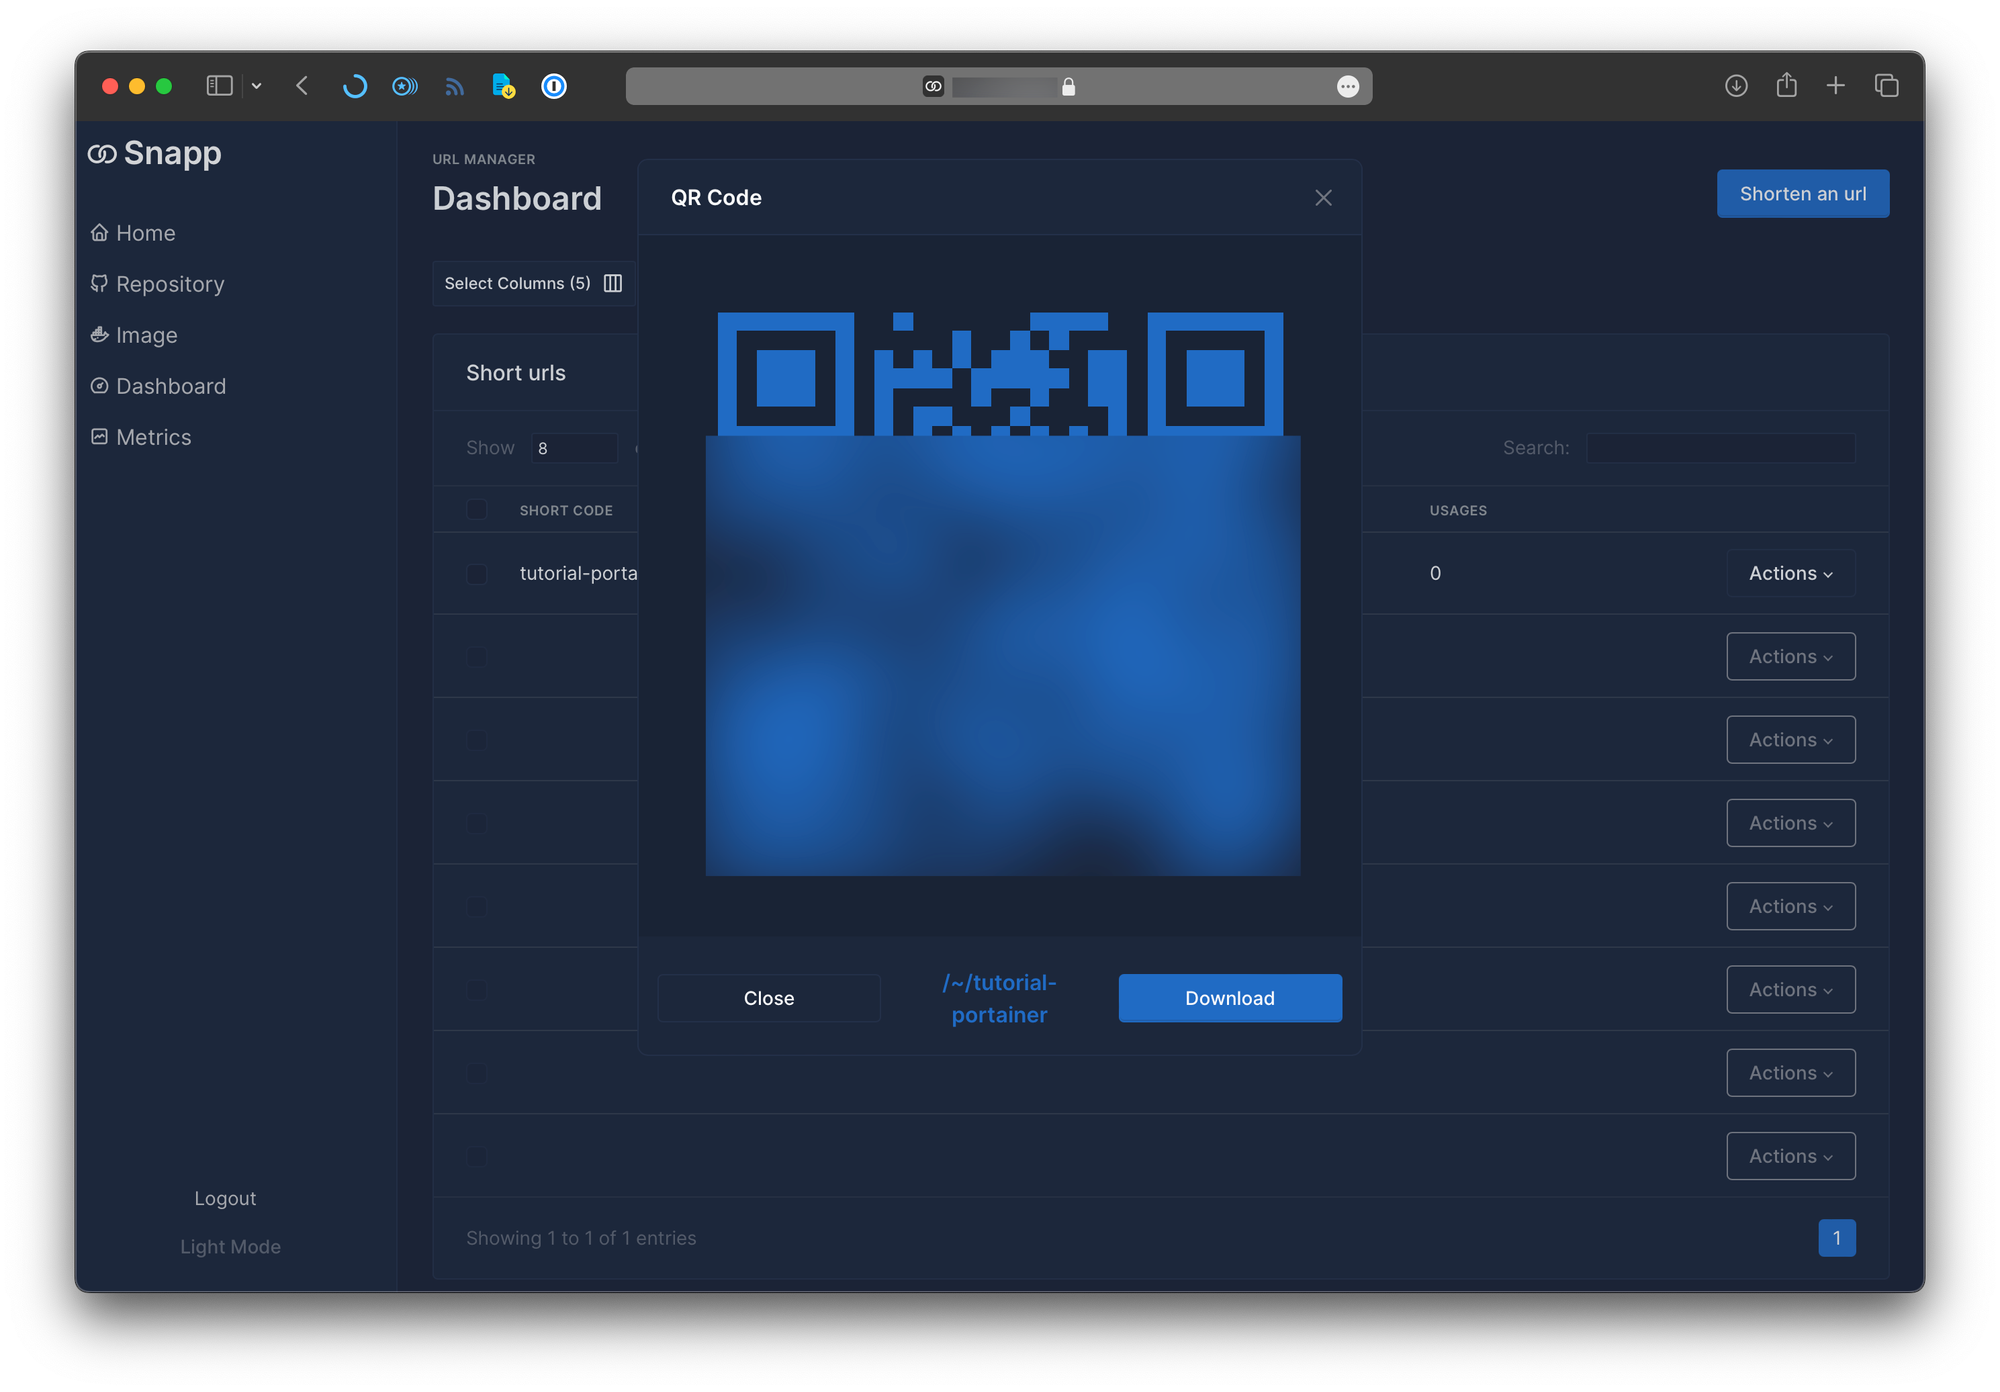Screen dimensions: 2000x1392
Task: Expand the second row Actions dropdown
Action: (1791, 656)
